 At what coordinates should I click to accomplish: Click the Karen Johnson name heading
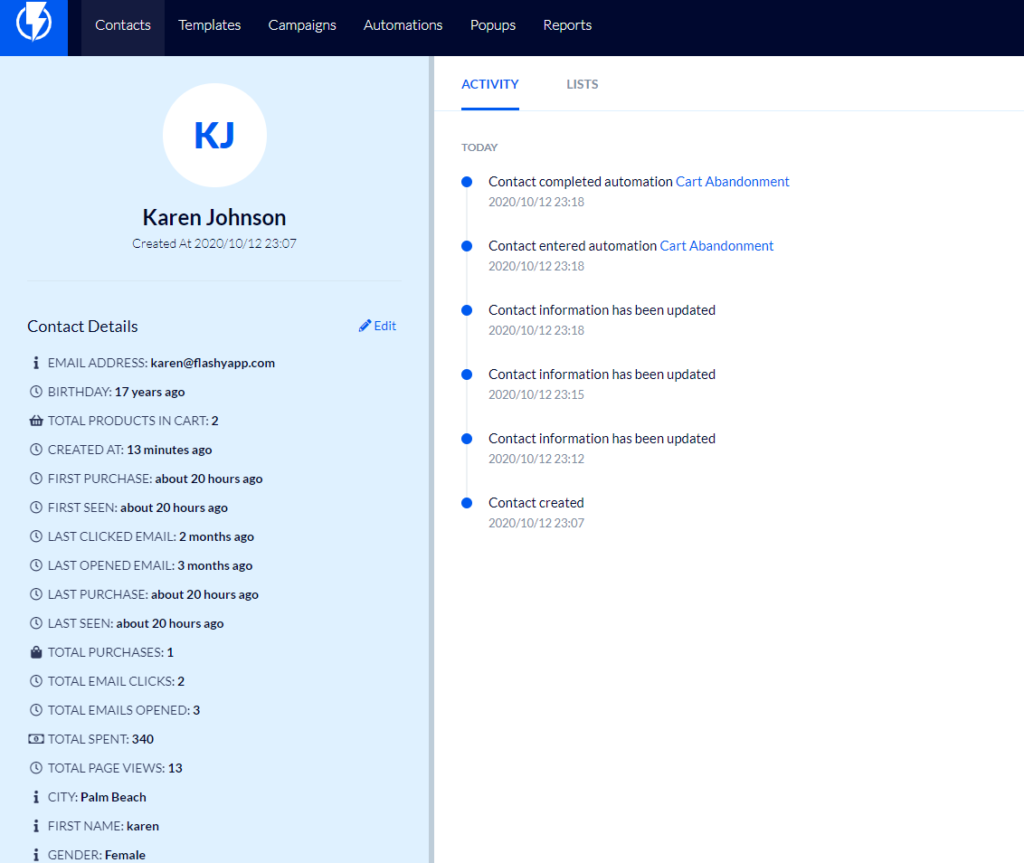tap(214, 217)
